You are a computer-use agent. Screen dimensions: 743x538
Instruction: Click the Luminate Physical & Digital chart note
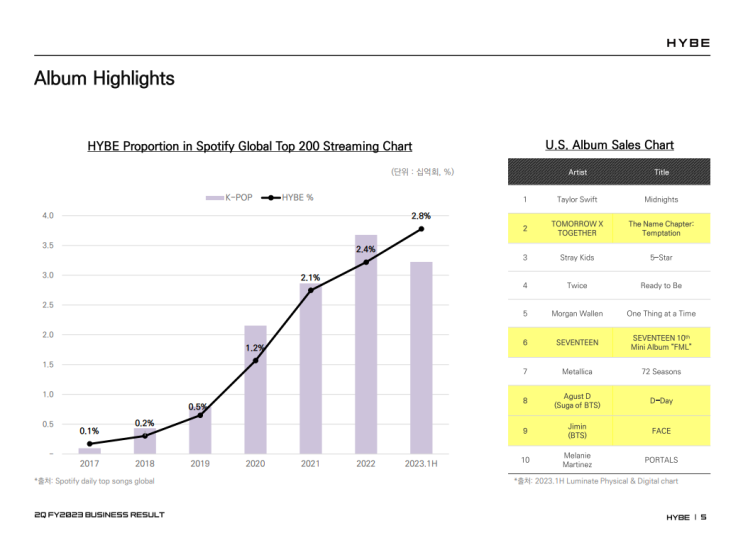click(596, 481)
